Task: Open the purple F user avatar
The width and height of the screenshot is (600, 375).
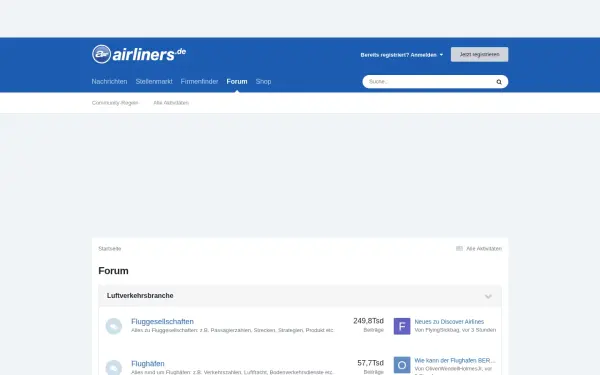Action: tap(402, 326)
